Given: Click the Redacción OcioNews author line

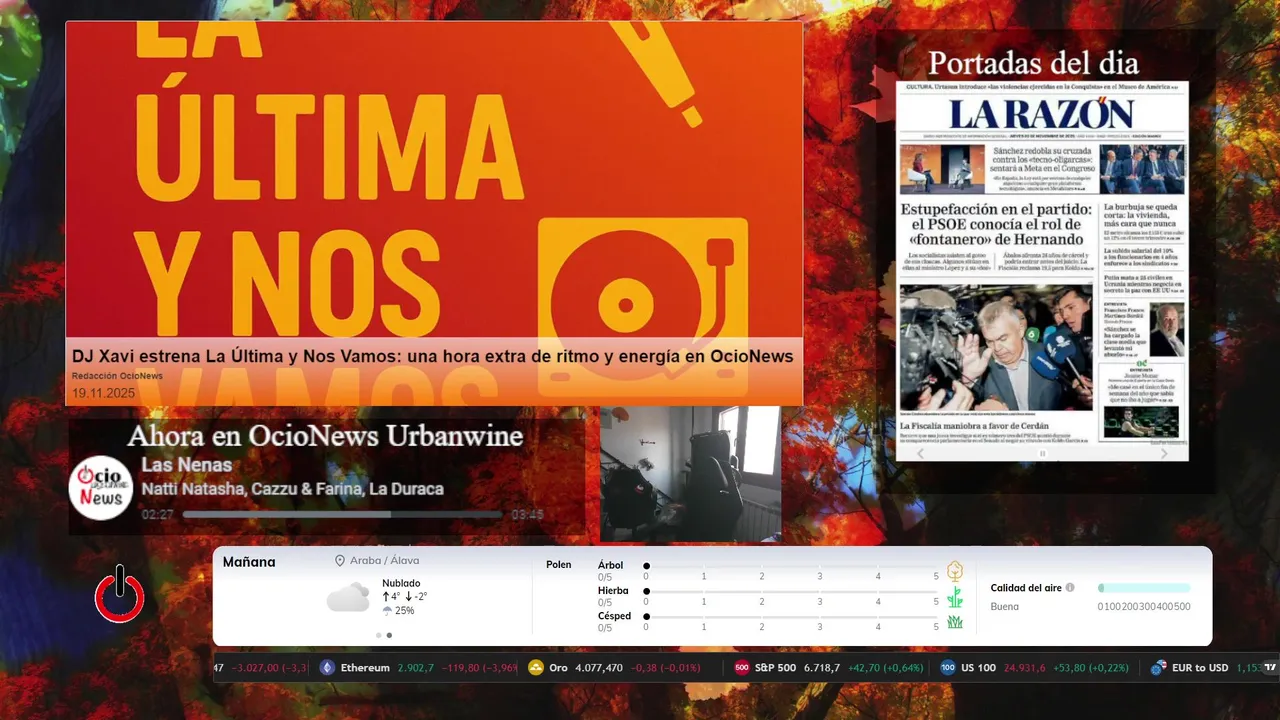Looking at the screenshot, I should tap(117, 376).
